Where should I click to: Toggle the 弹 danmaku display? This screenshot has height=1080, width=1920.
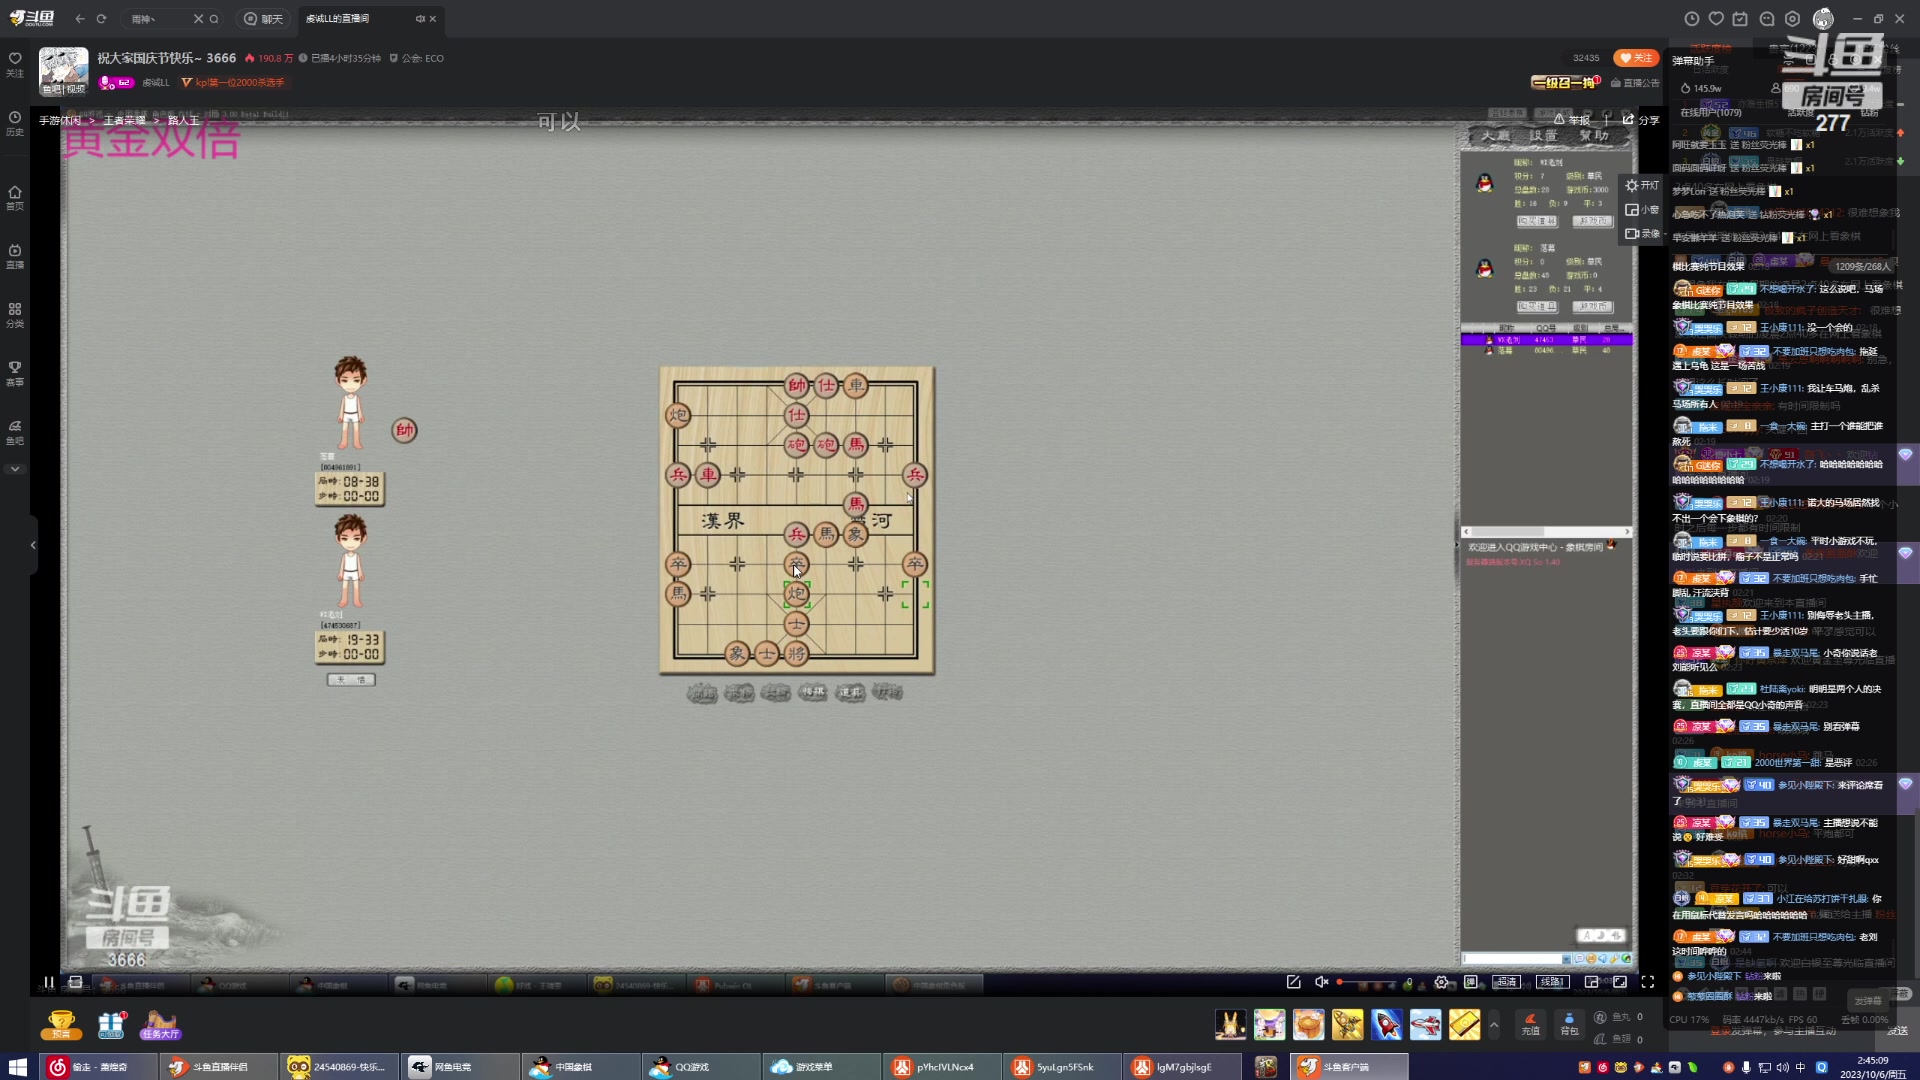pos(1471,982)
